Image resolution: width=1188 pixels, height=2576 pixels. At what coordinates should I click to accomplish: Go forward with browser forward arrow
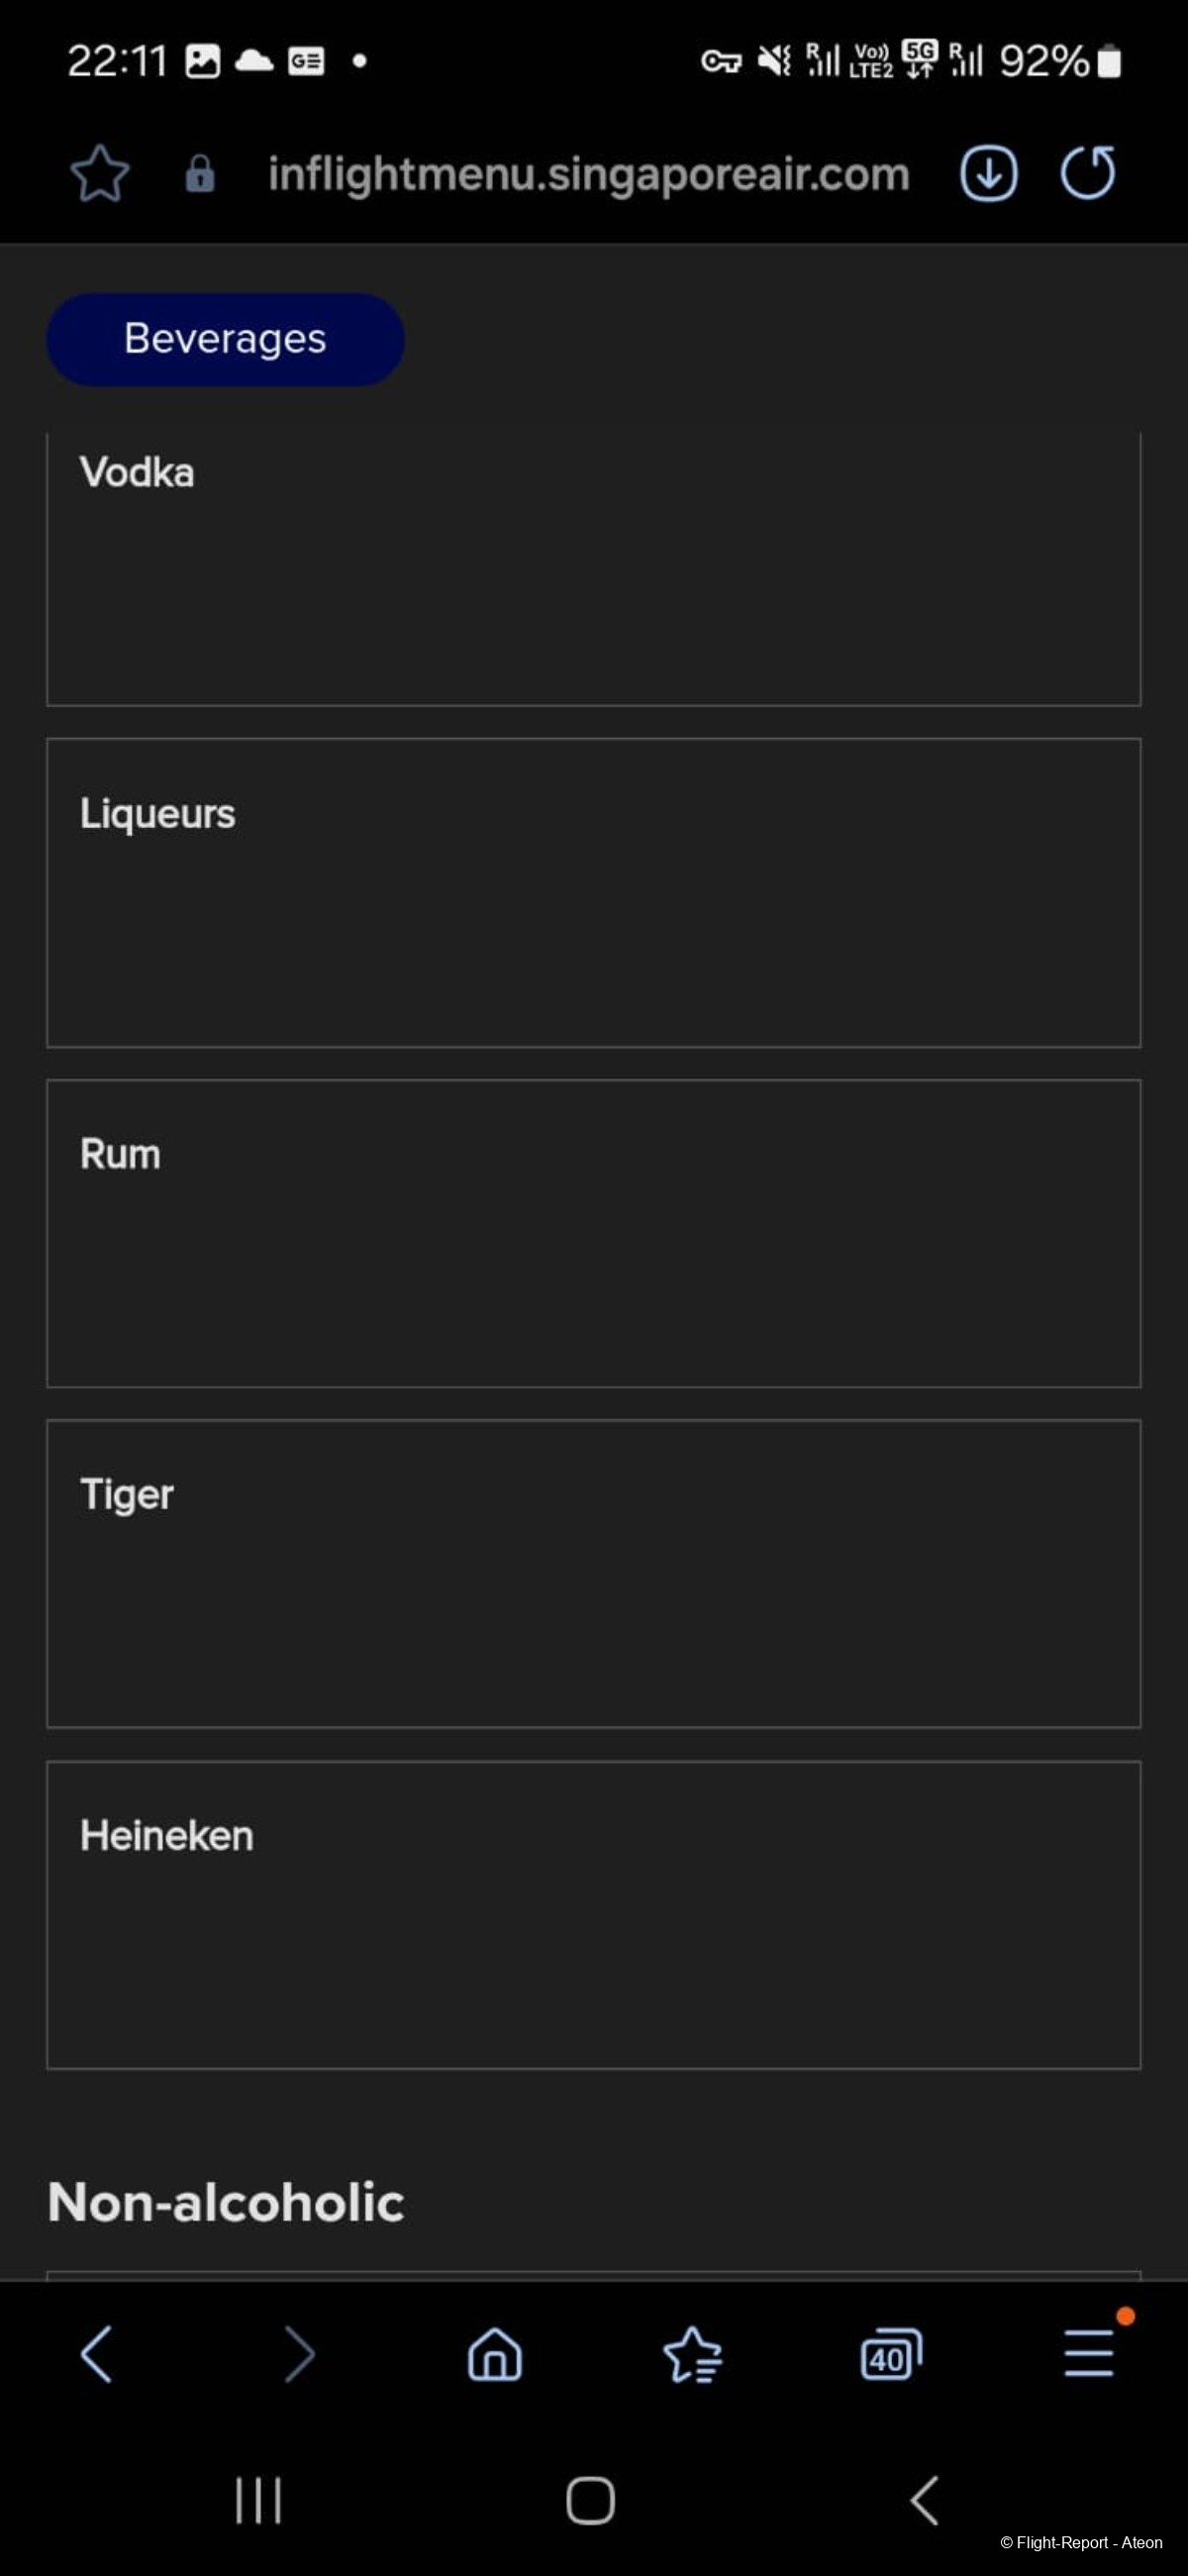[x=298, y=2354]
